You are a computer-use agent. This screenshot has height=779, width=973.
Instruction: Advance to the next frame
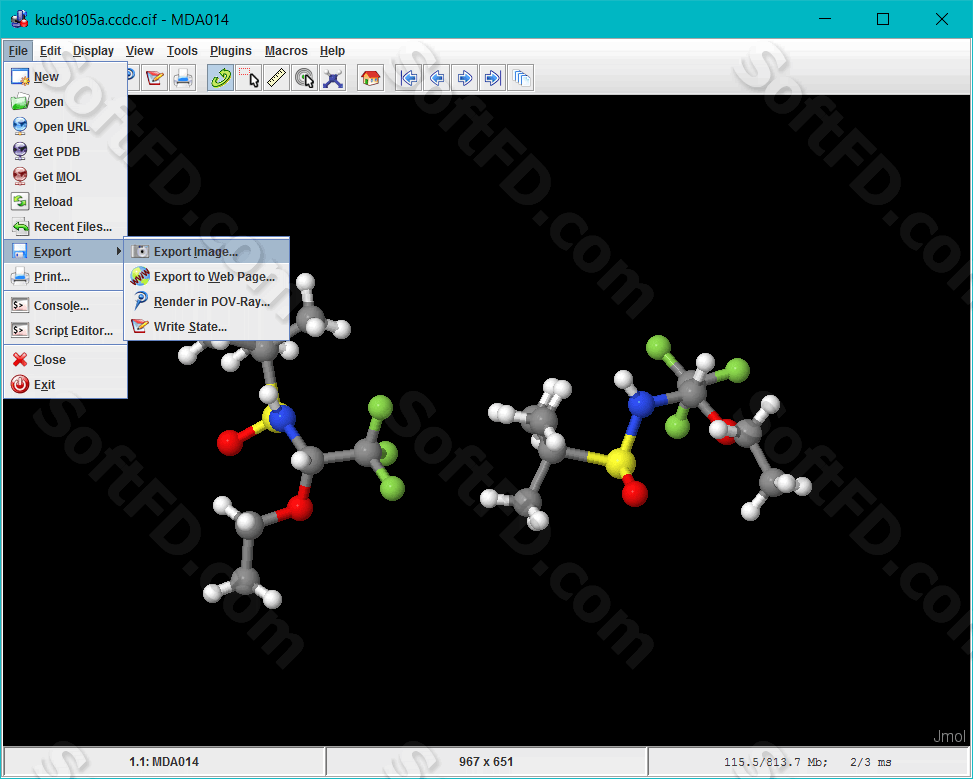click(x=464, y=78)
